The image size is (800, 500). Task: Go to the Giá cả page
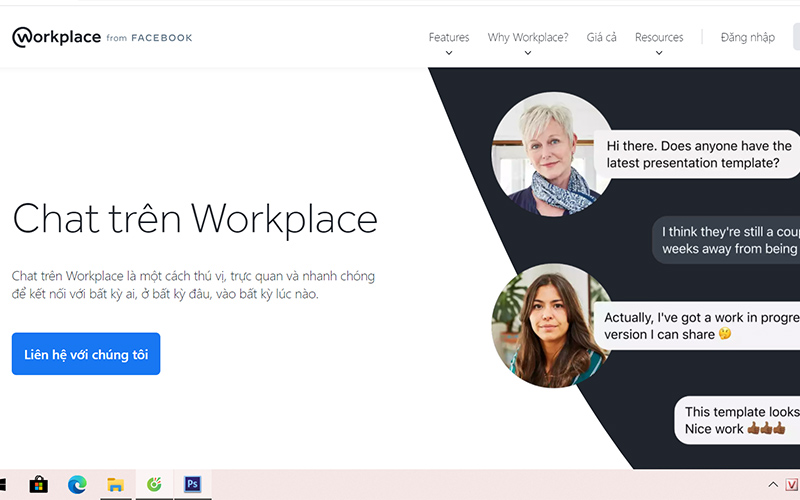pyautogui.click(x=601, y=37)
